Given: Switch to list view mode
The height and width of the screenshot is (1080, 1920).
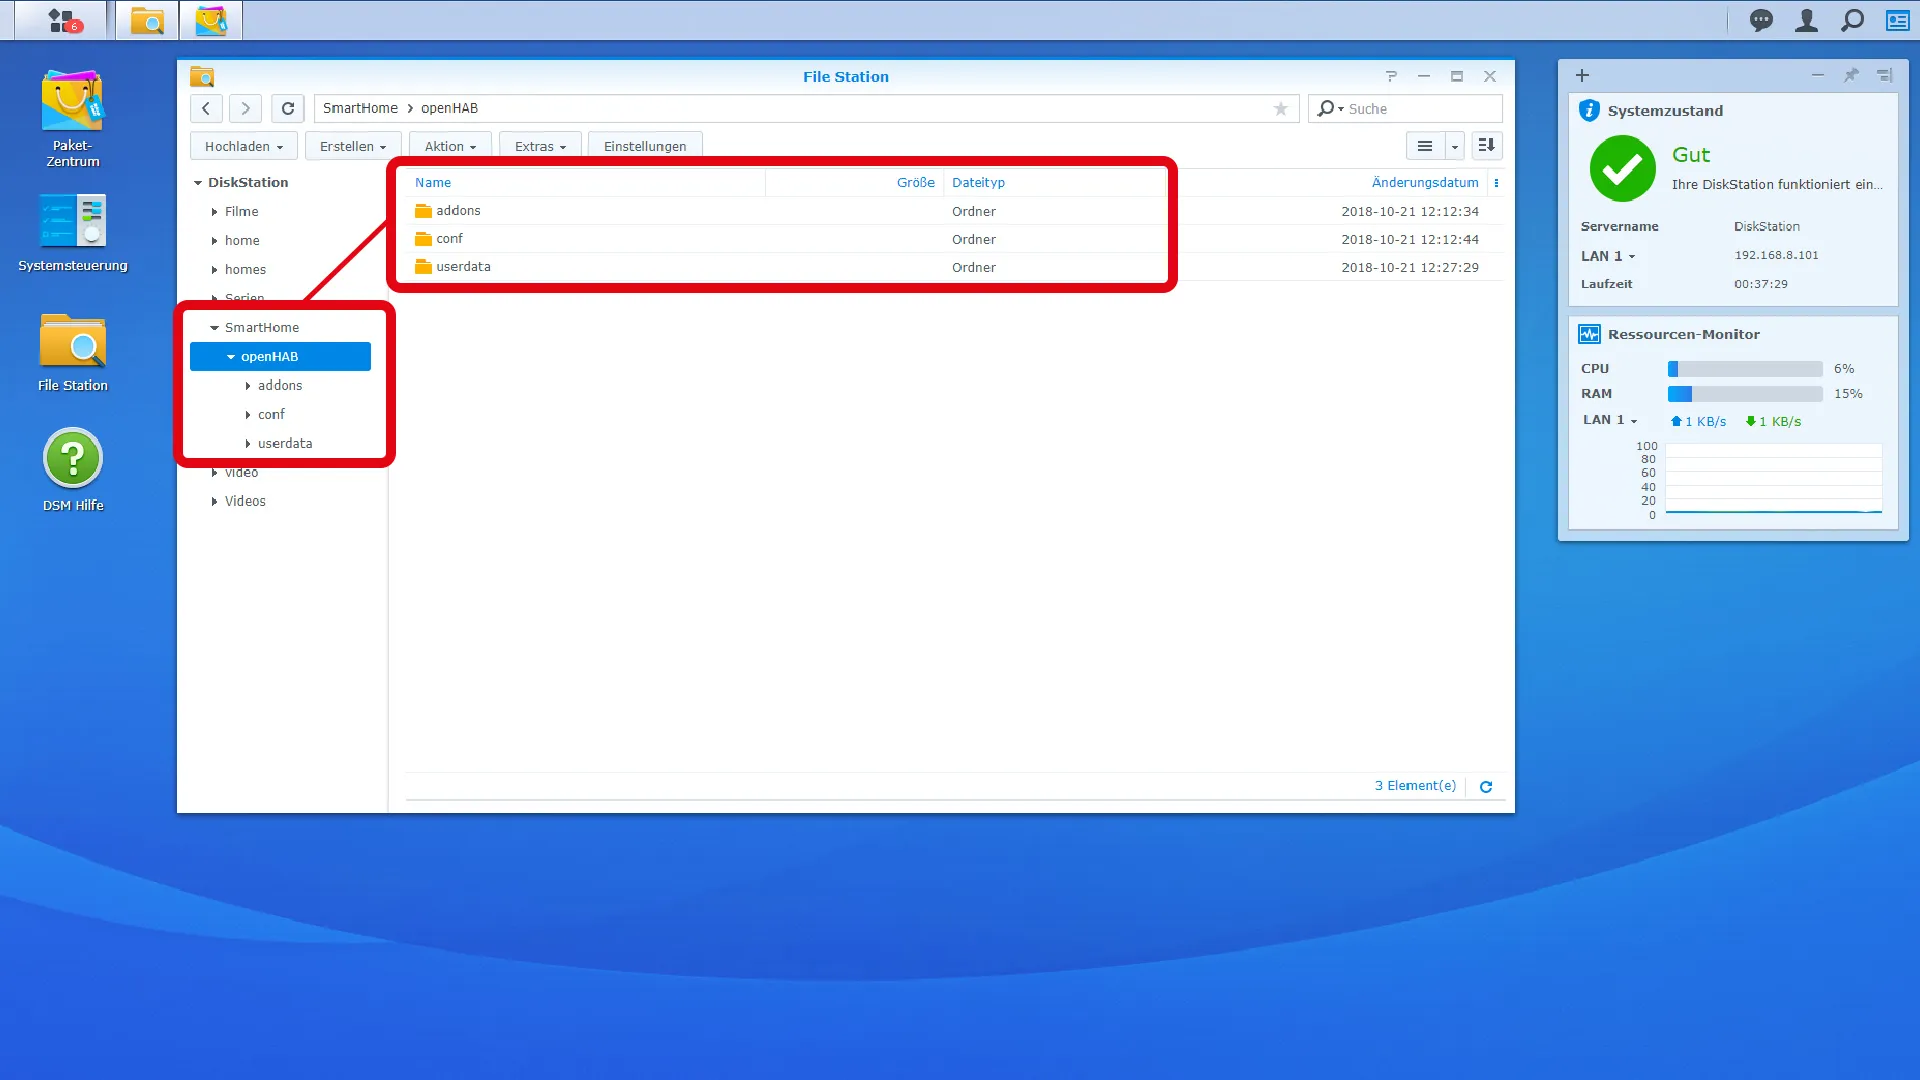Looking at the screenshot, I should click(1425, 146).
